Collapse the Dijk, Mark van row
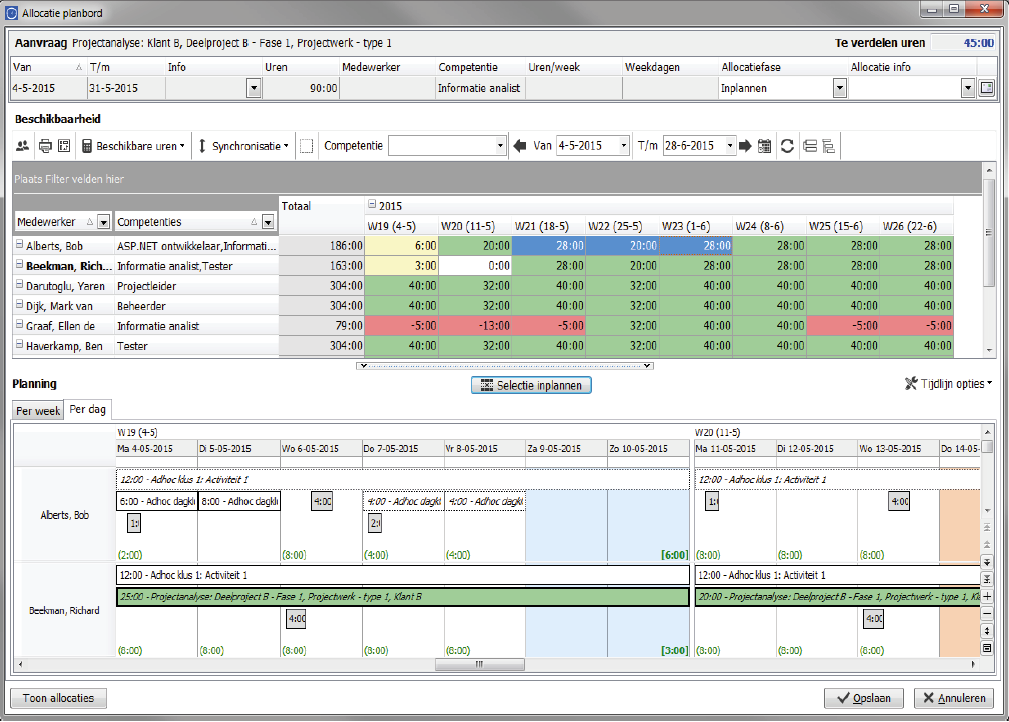The image size is (1009, 722). click(x=19, y=304)
